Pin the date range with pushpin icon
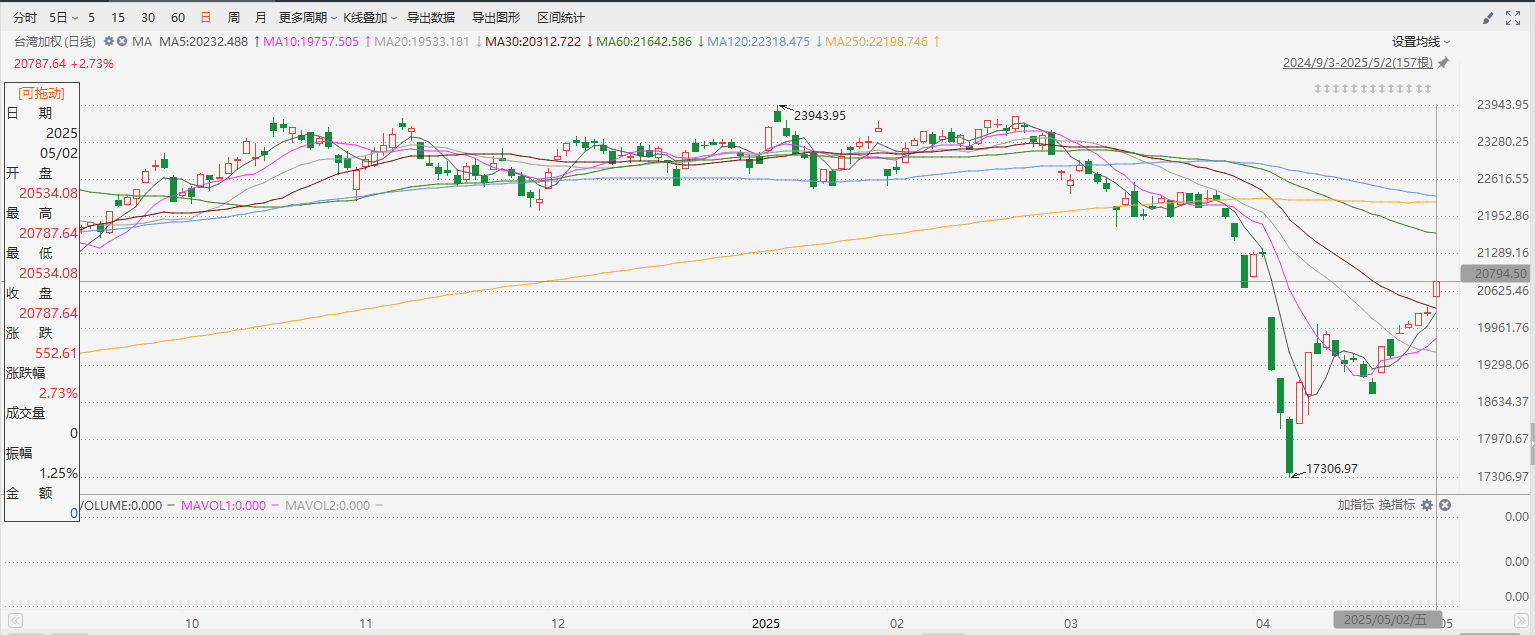 1443,63
